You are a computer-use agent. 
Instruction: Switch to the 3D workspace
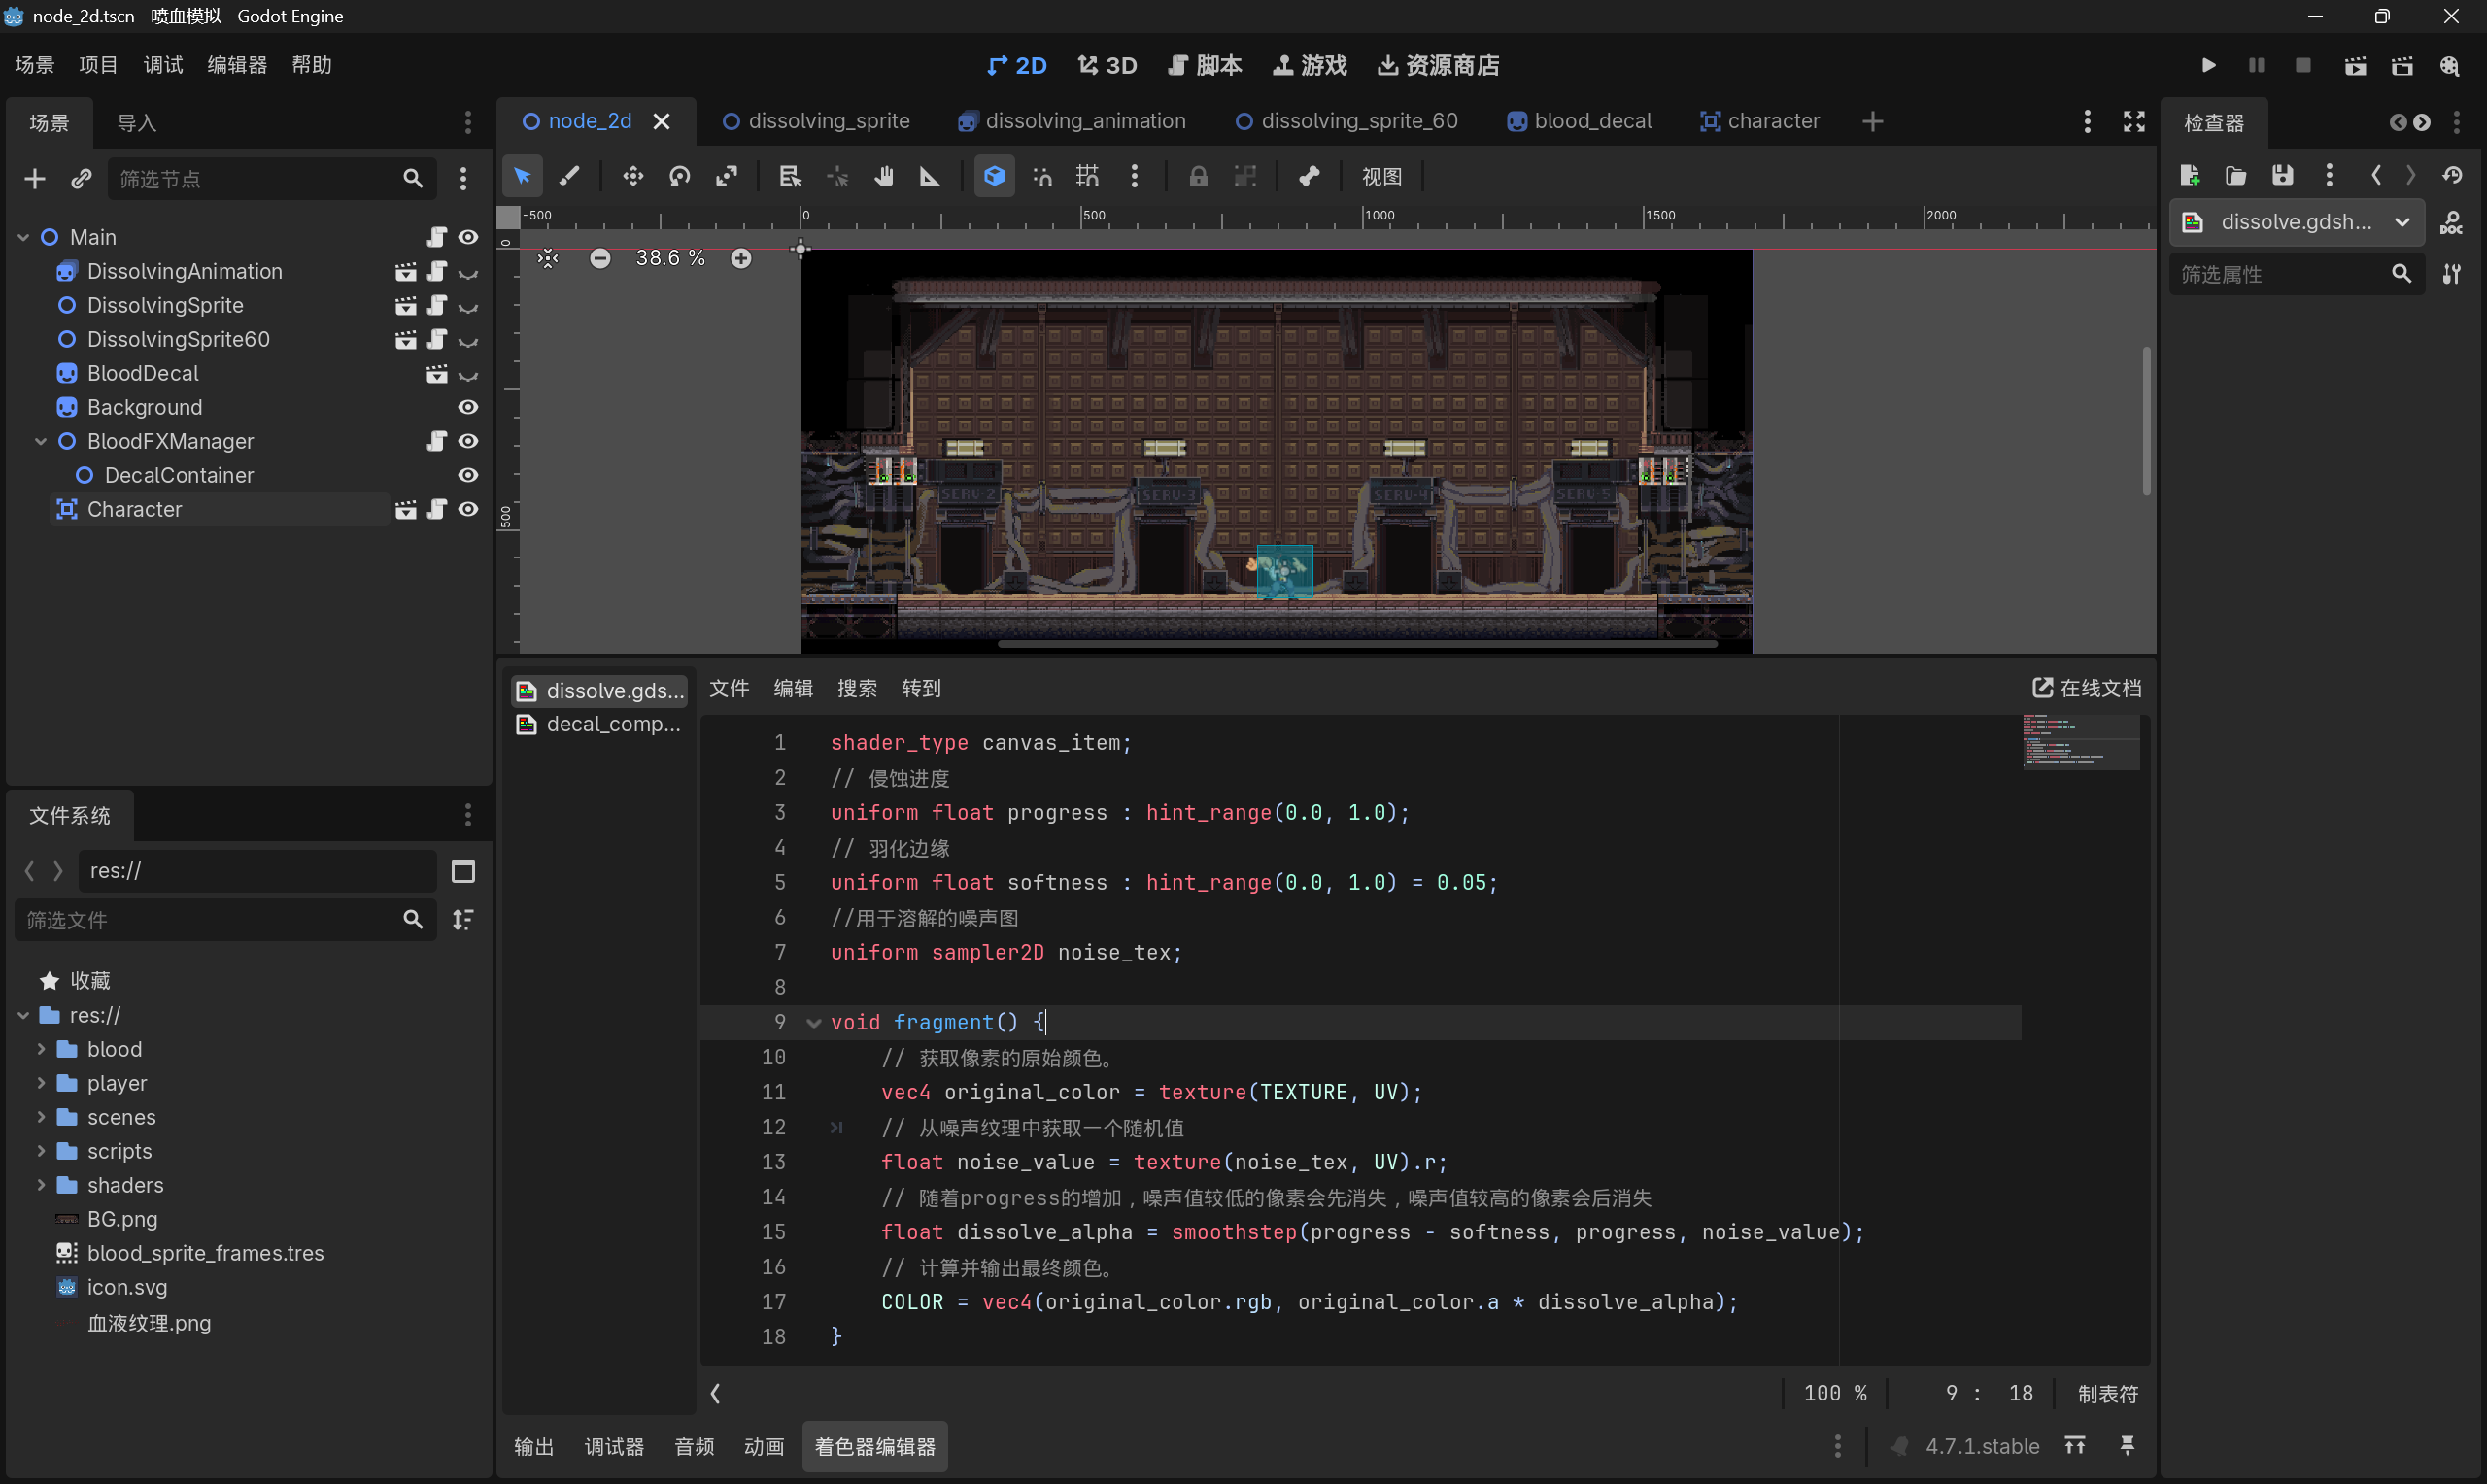point(1107,65)
